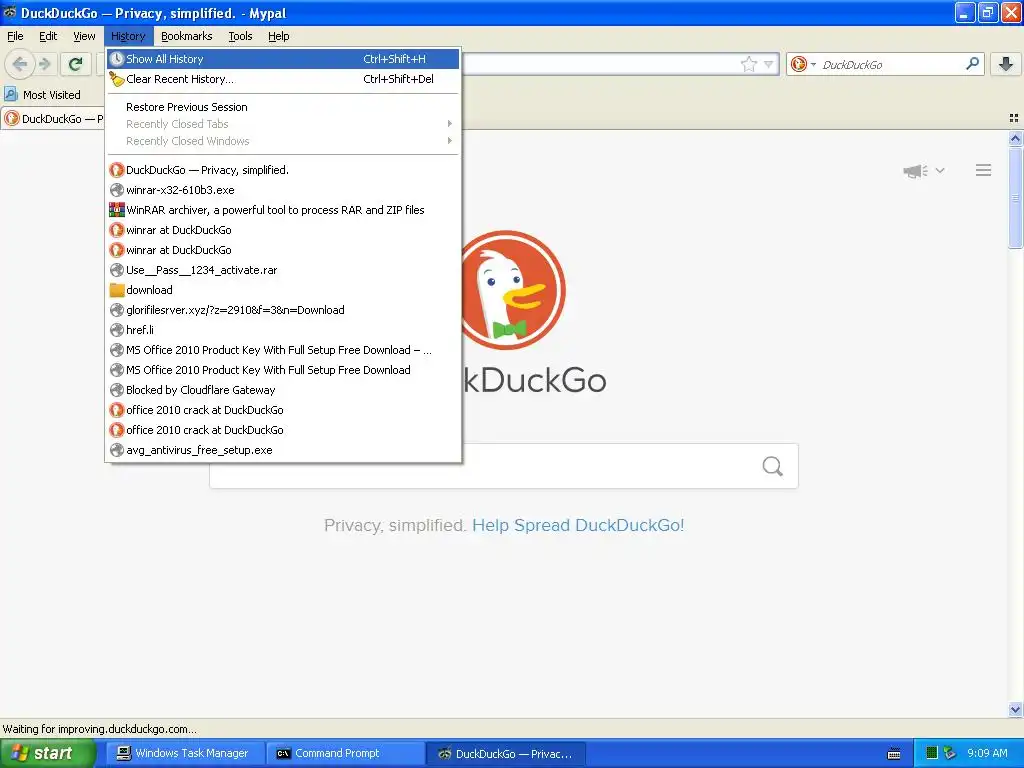Click the Most Visited bookmarks button
Image resolution: width=1024 pixels, height=768 pixels.
tap(43, 95)
